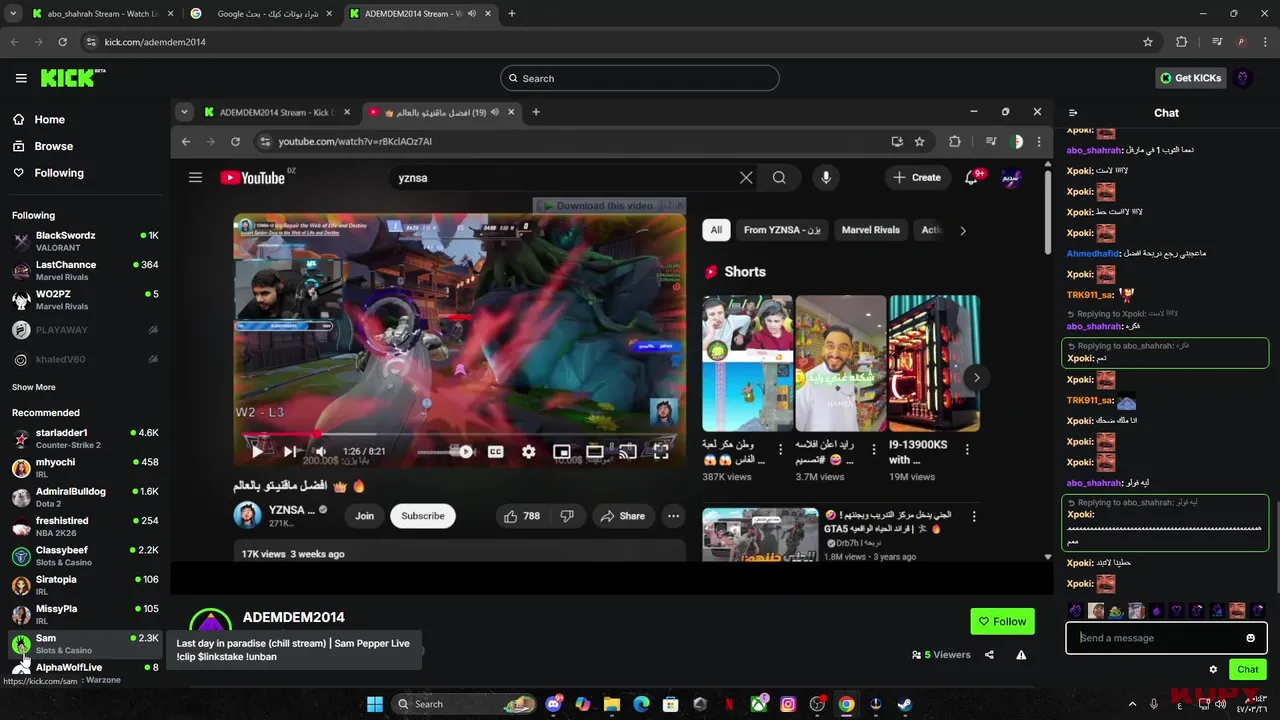
Task: Open YouTube notifications bell
Action: coord(971,178)
